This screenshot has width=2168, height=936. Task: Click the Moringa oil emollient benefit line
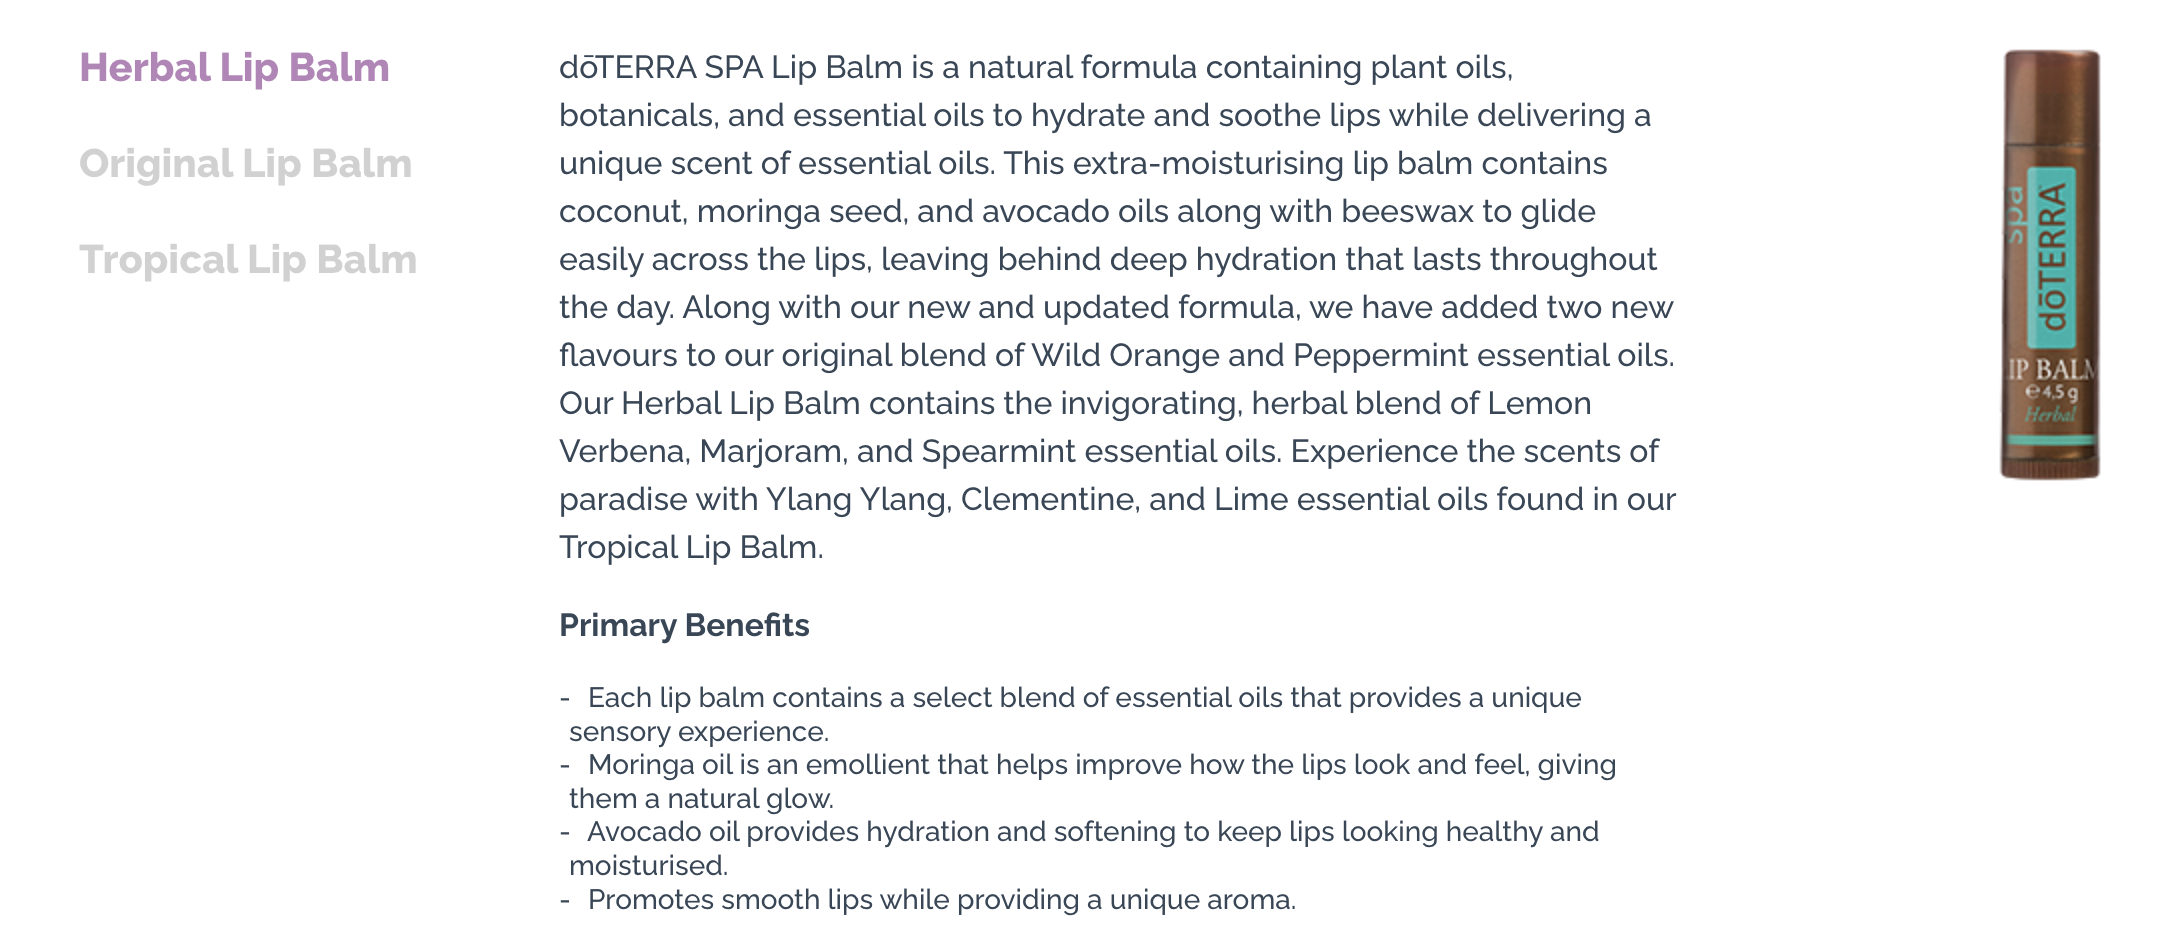click(x=1088, y=781)
